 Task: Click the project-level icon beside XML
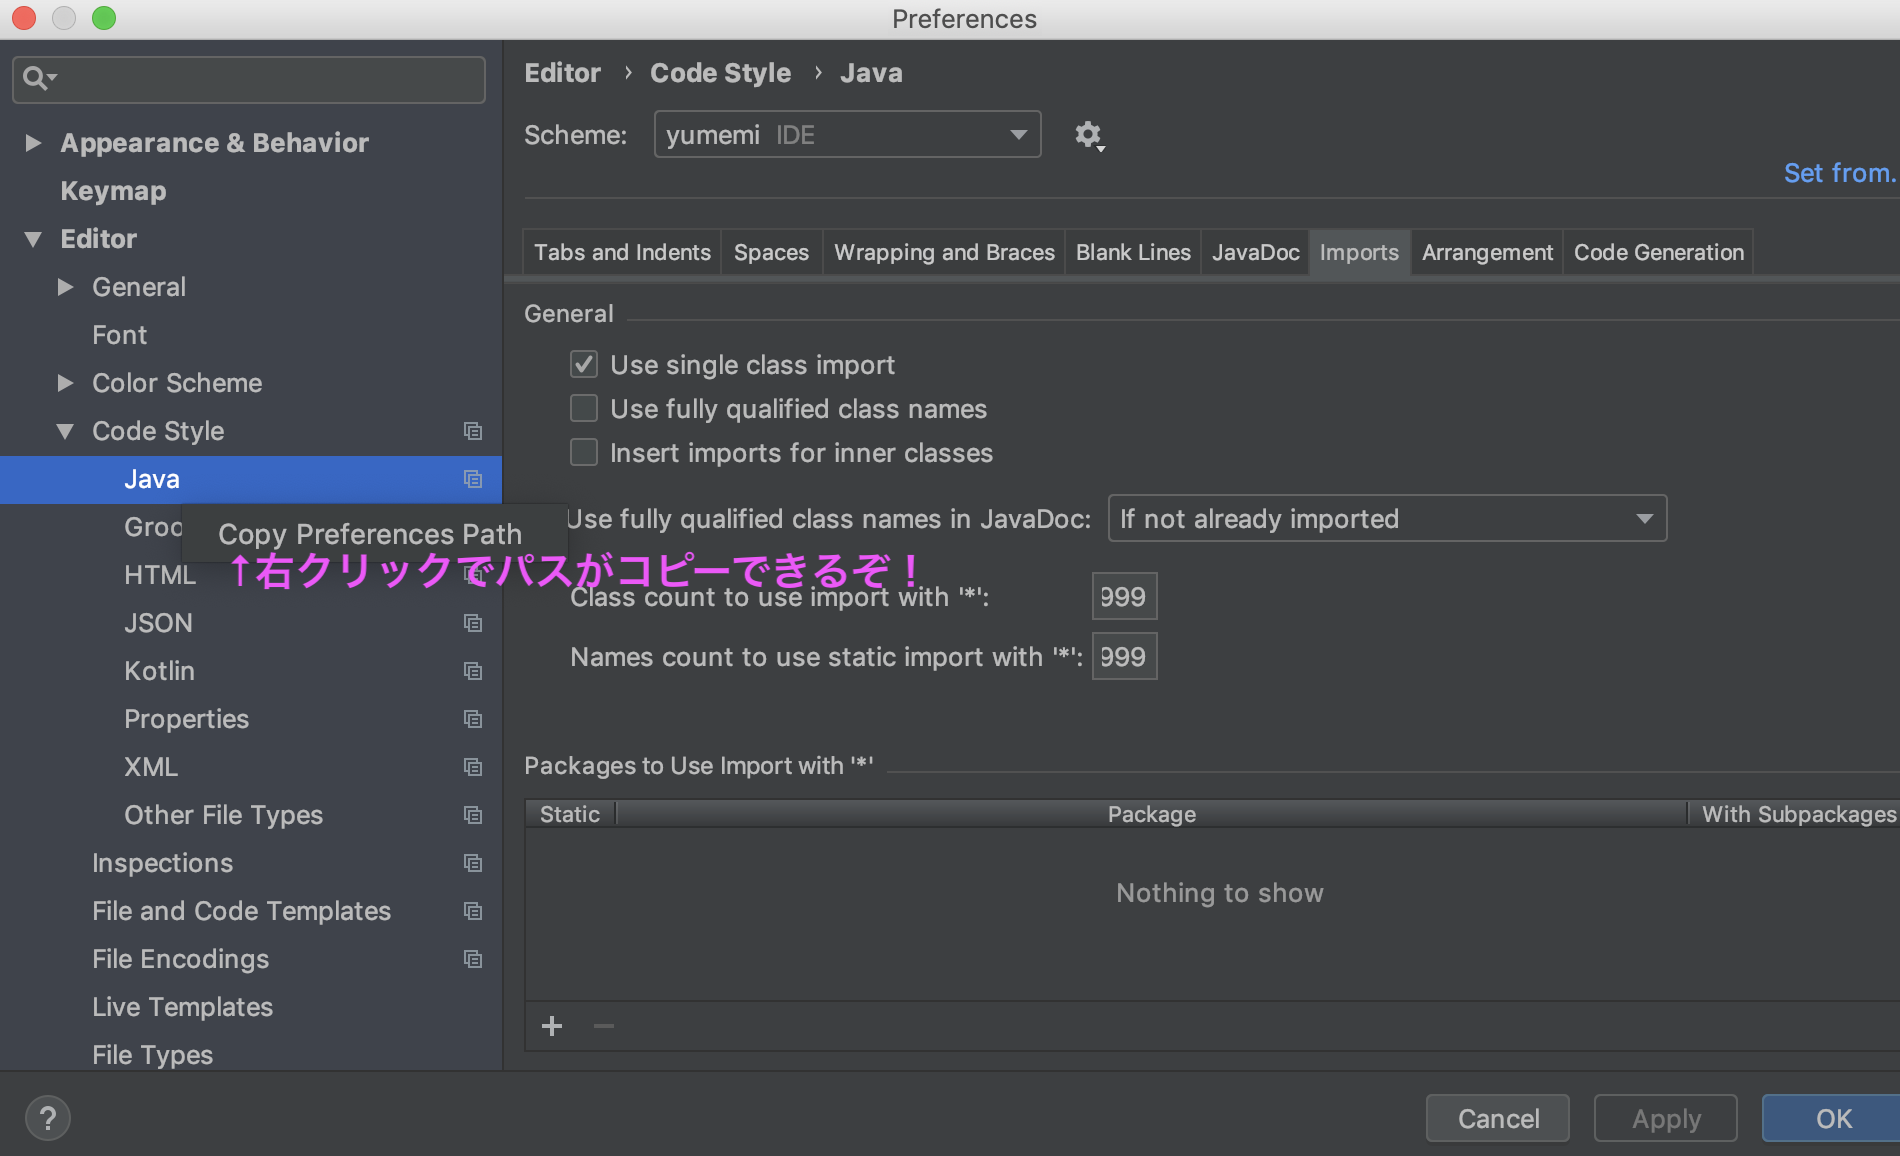click(473, 767)
